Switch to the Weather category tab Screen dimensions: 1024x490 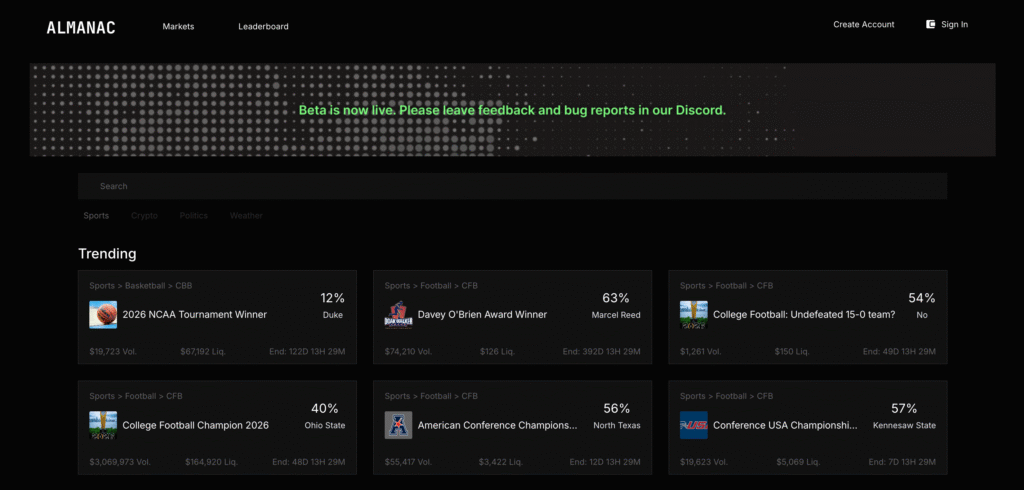[246, 215]
